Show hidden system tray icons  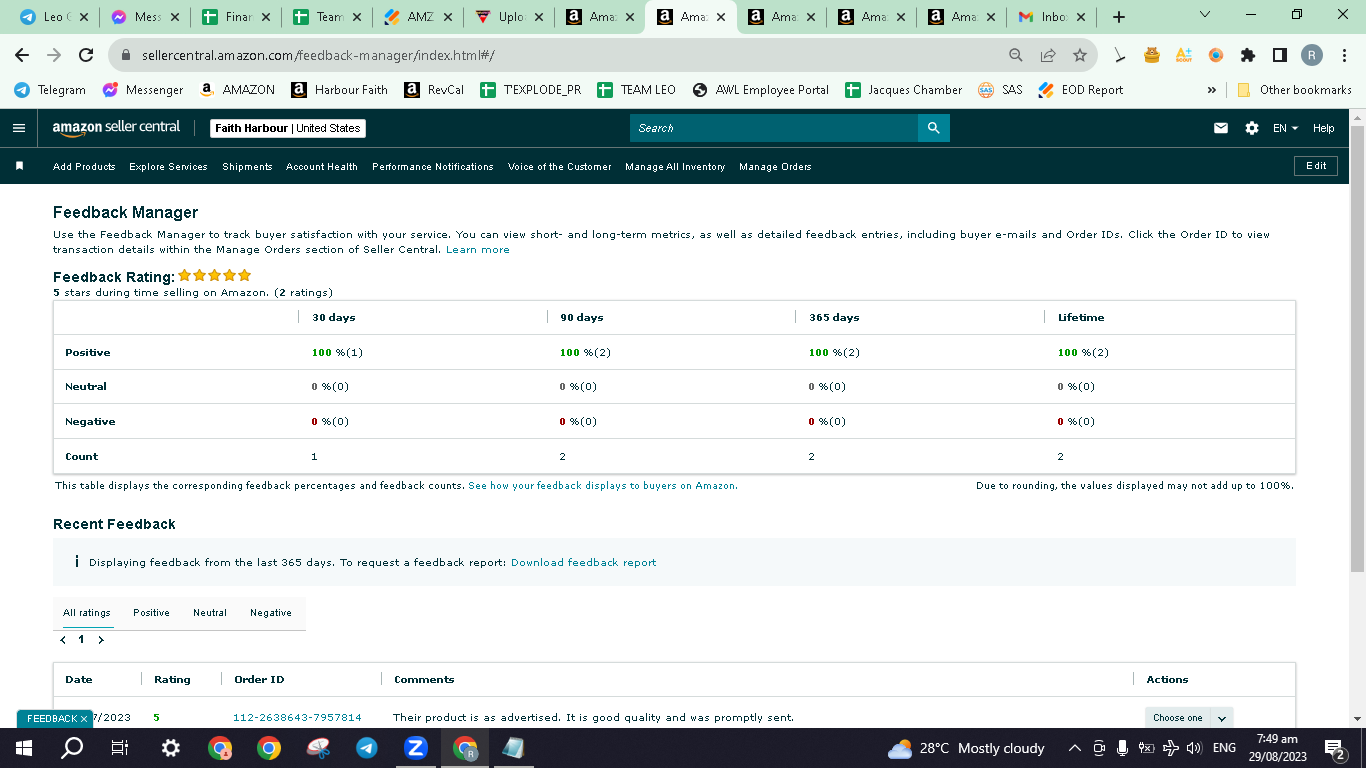[1075, 748]
